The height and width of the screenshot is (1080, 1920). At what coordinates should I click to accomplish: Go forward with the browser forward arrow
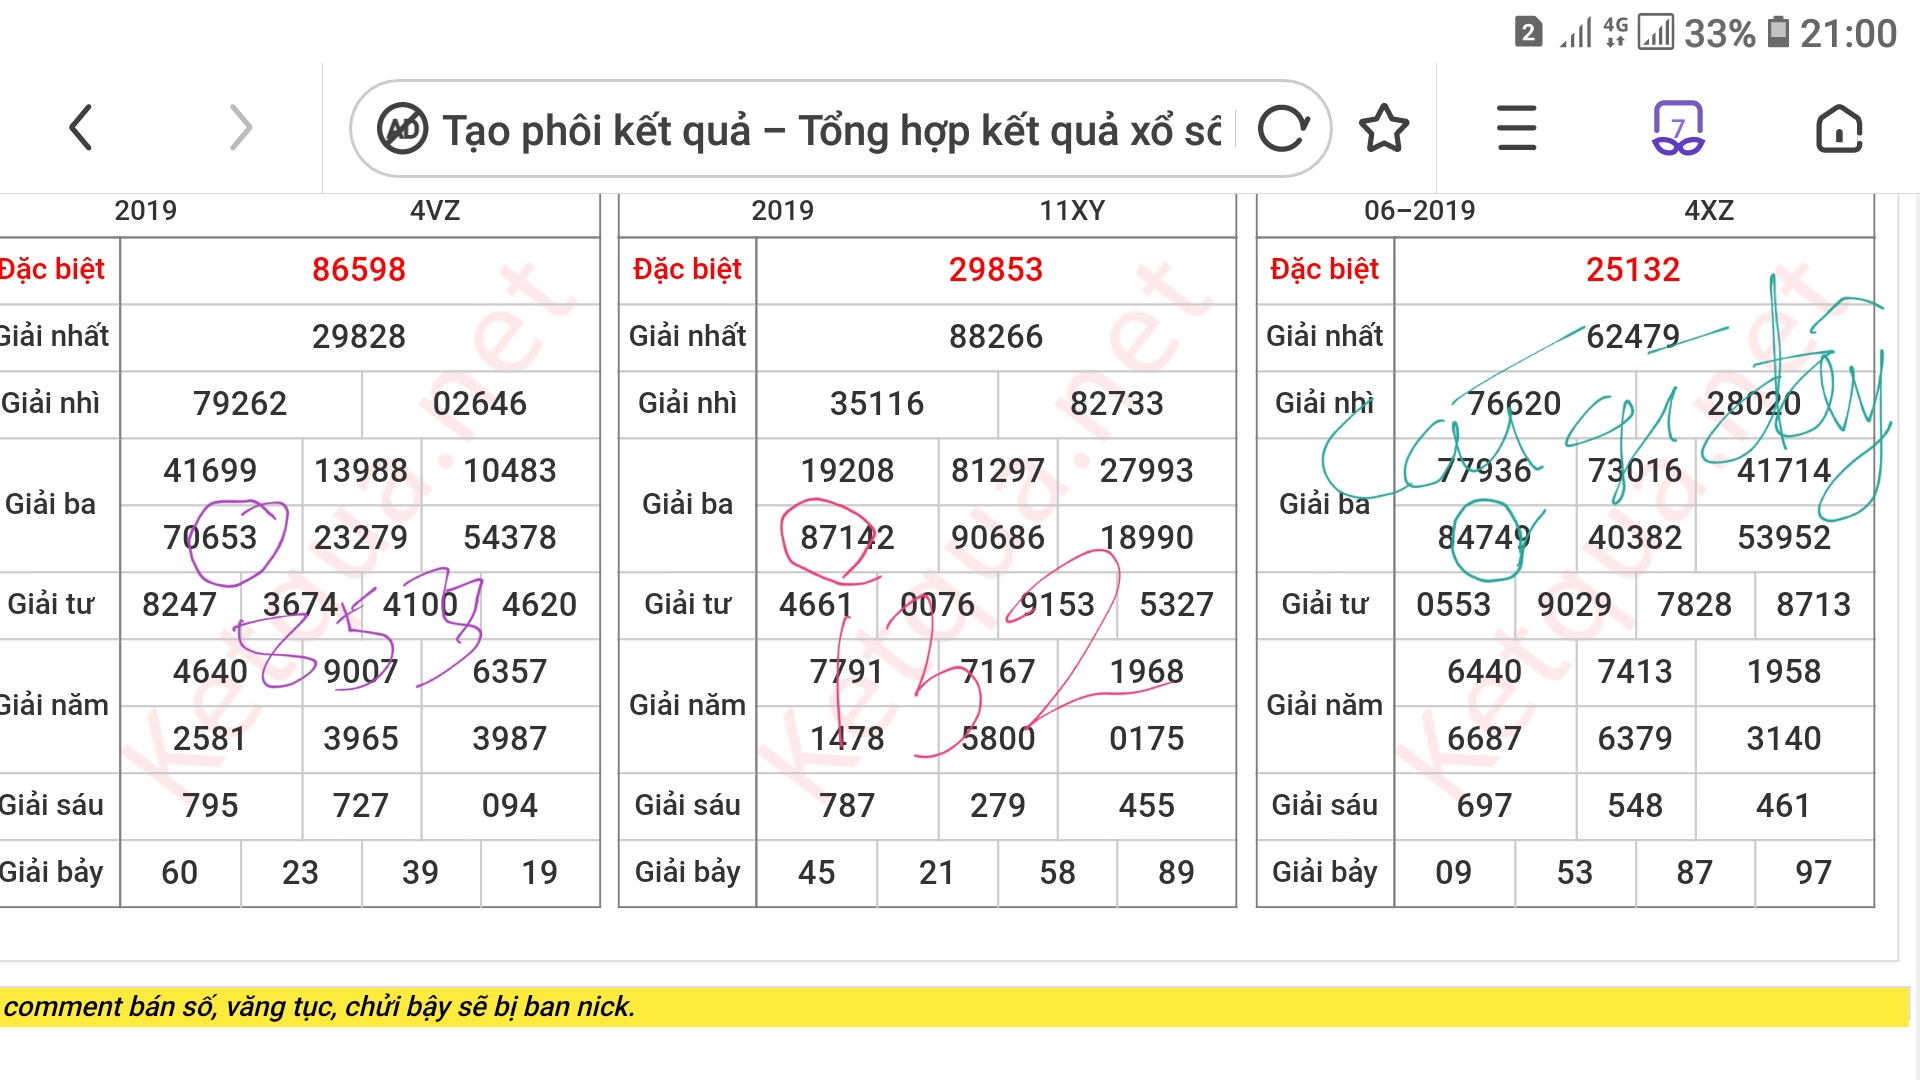click(240, 128)
